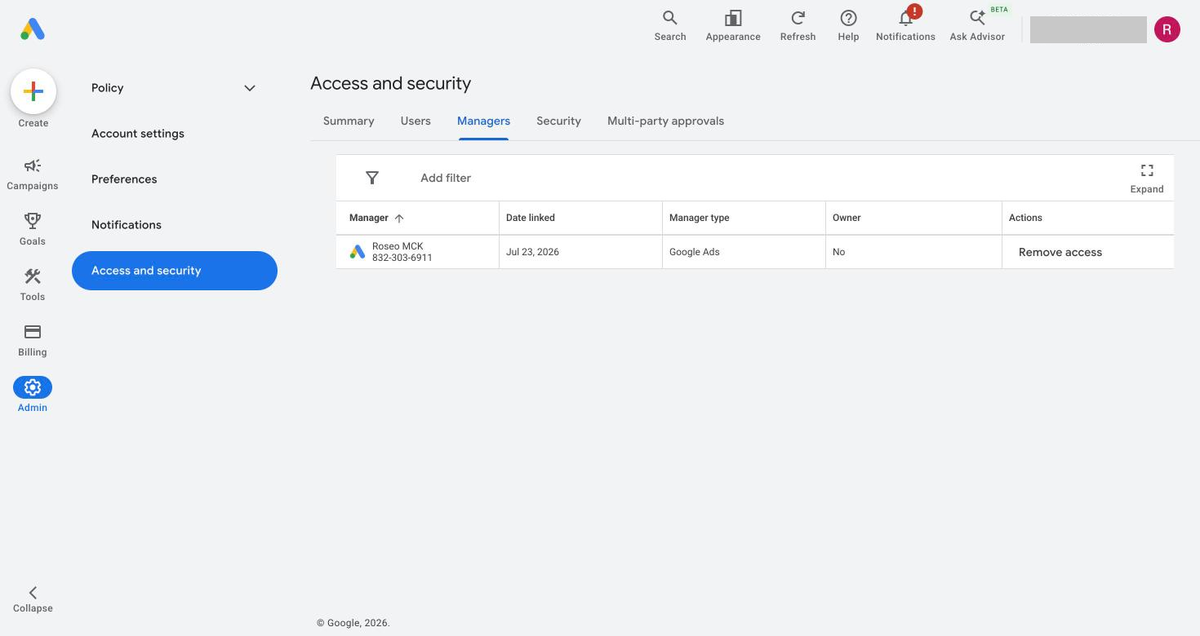Open Preferences menu item
This screenshot has width=1200, height=636.
click(124, 179)
